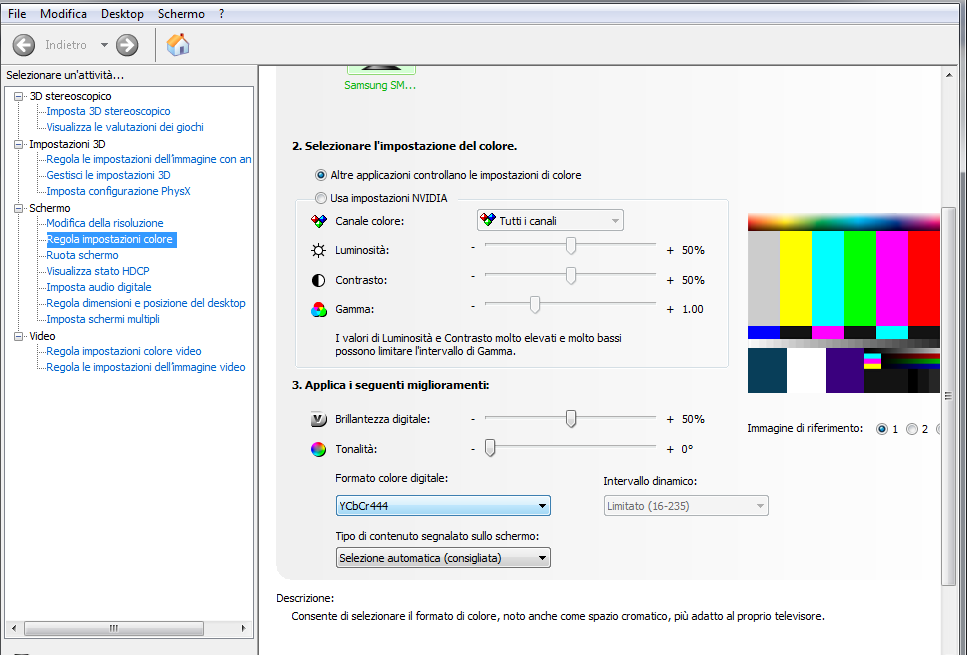967x655 pixels.
Task: Open 'Tipo di contenuto segnalato' dropdown
Action: pyautogui.click(x=442, y=557)
